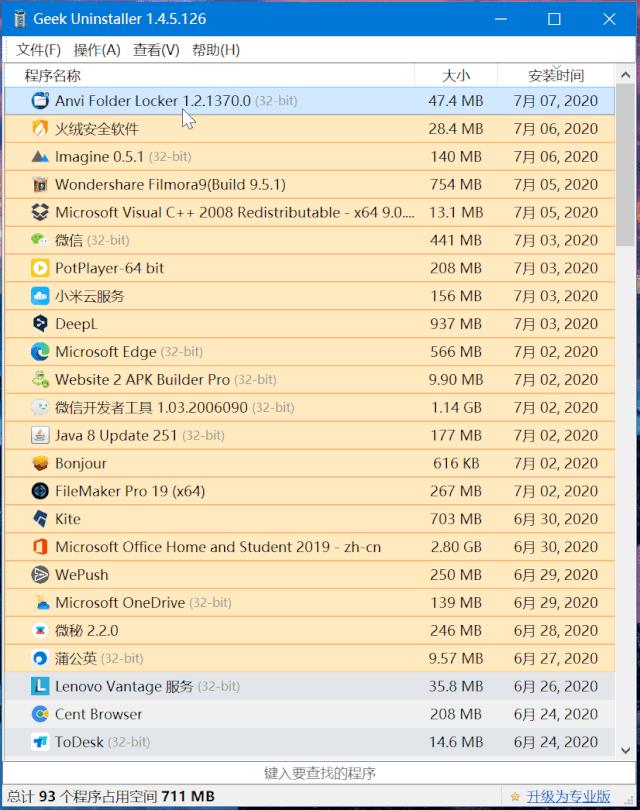
Task: Click the Microsoft Office Home and Student icon
Action: (x=40, y=547)
